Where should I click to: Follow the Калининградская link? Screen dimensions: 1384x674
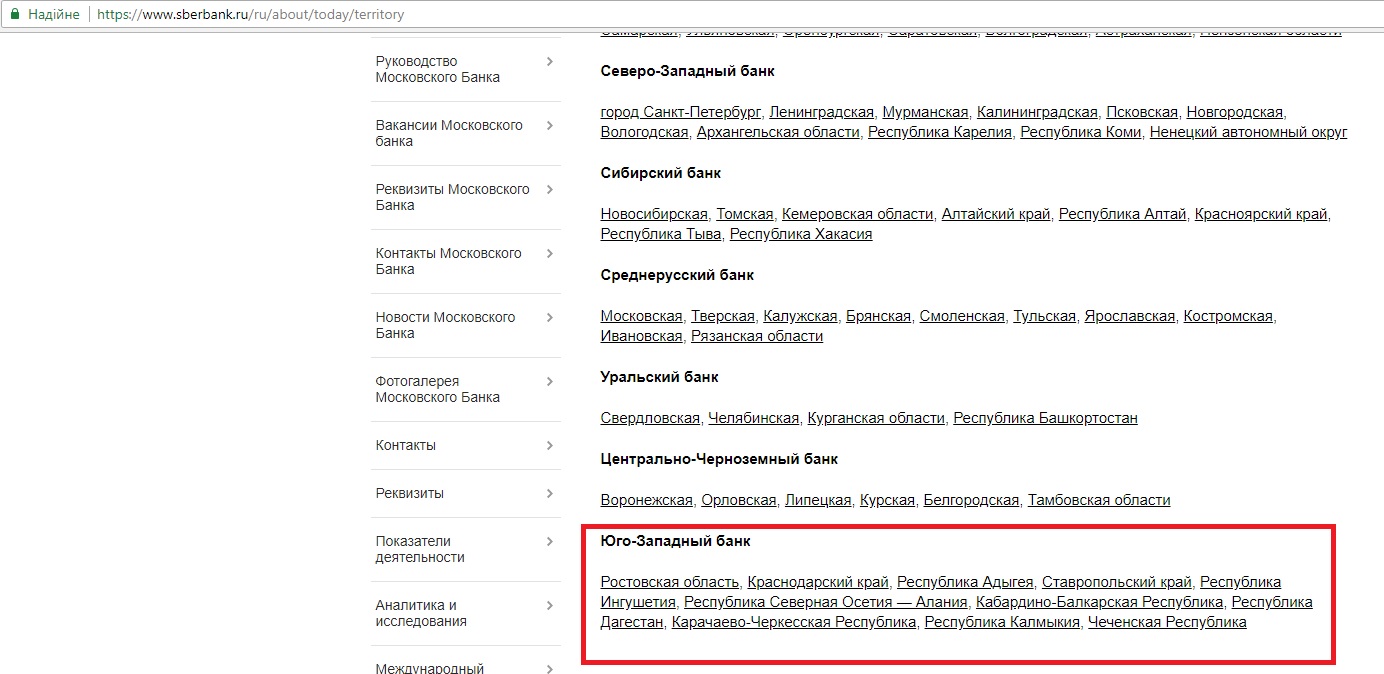tap(1037, 112)
